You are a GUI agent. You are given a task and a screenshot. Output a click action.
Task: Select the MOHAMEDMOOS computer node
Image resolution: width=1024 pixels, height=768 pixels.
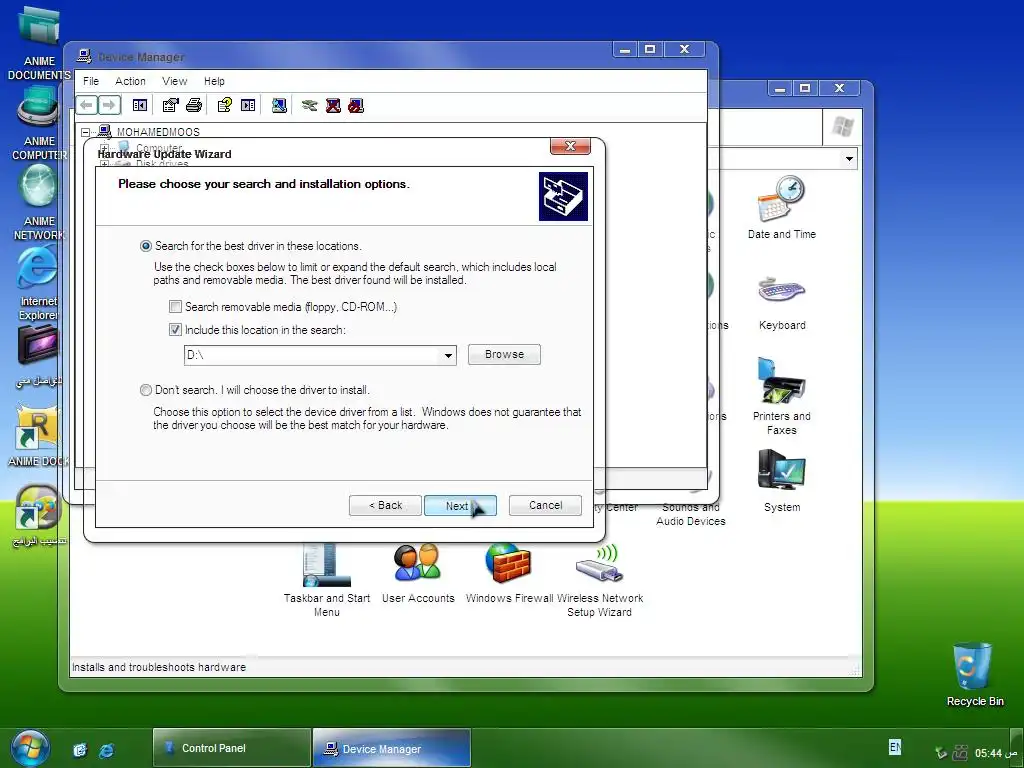point(158,132)
